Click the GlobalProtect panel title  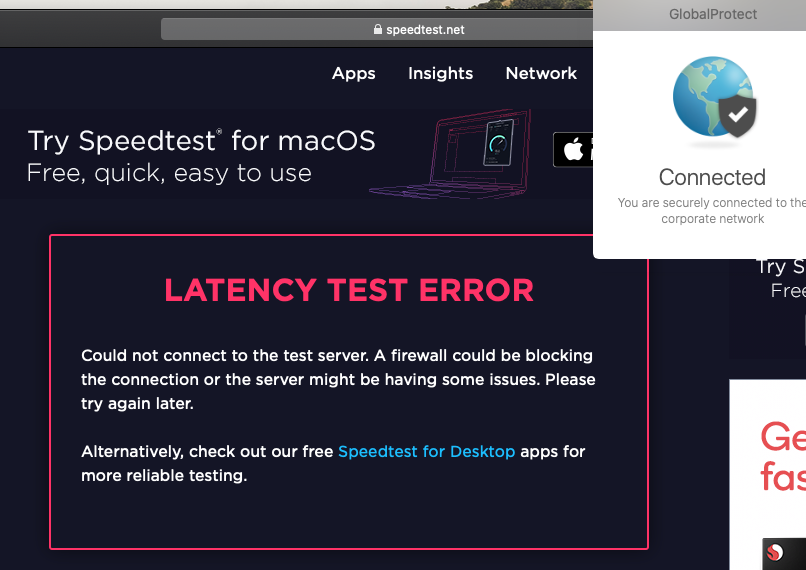(x=712, y=14)
